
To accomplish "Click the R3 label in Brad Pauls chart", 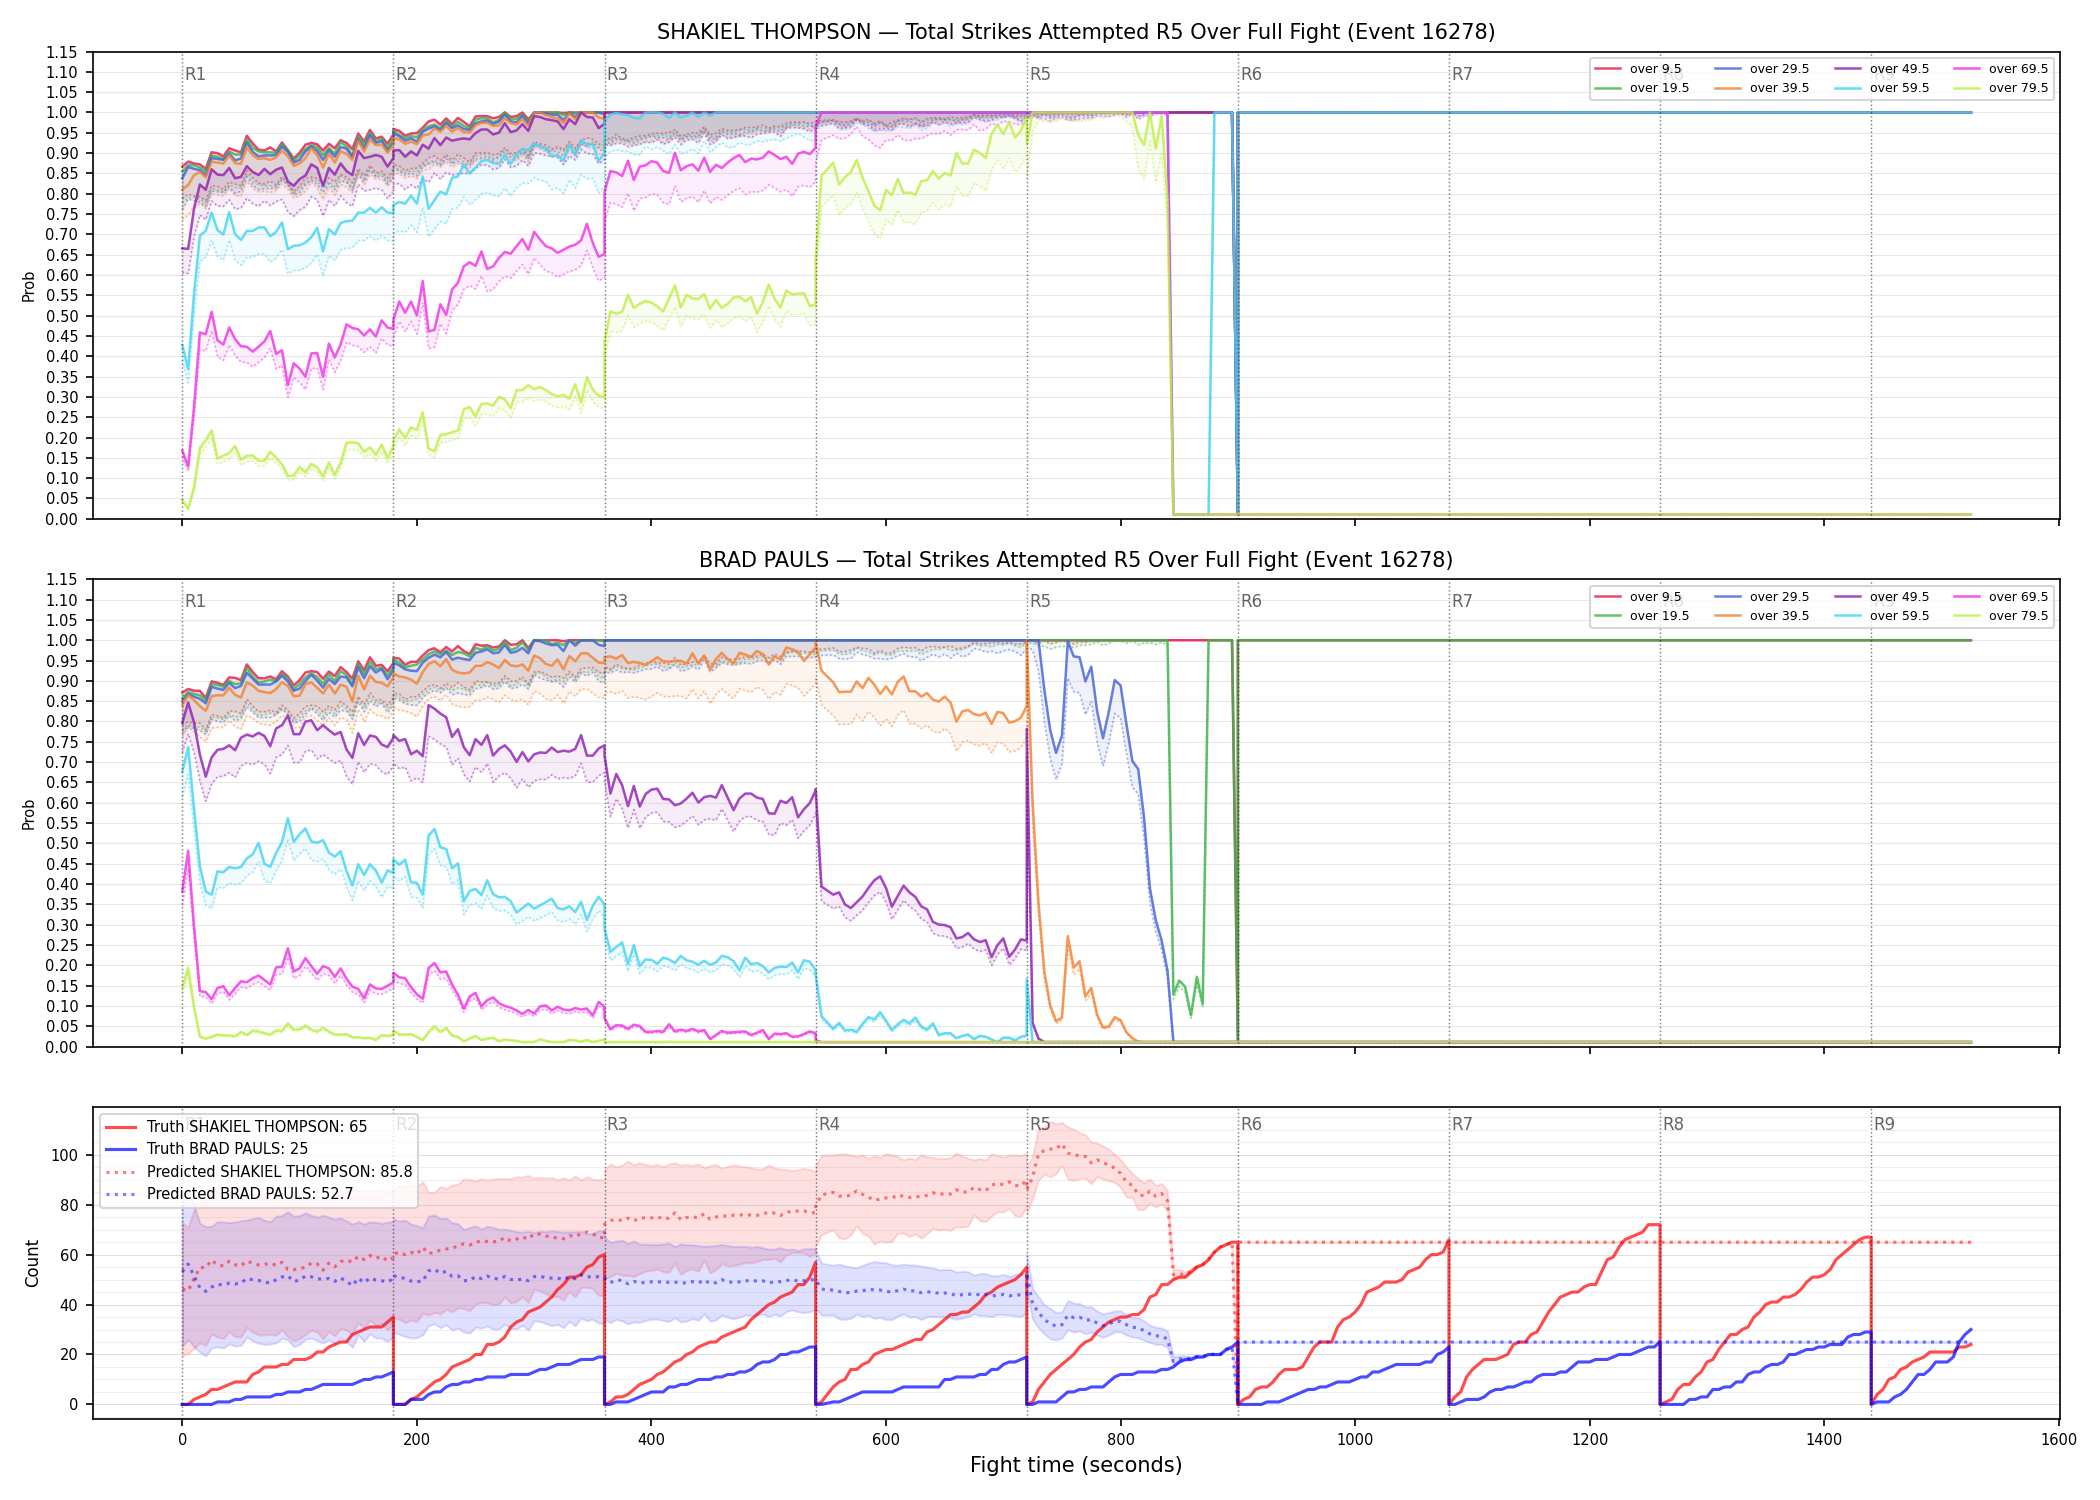I will (x=617, y=601).
